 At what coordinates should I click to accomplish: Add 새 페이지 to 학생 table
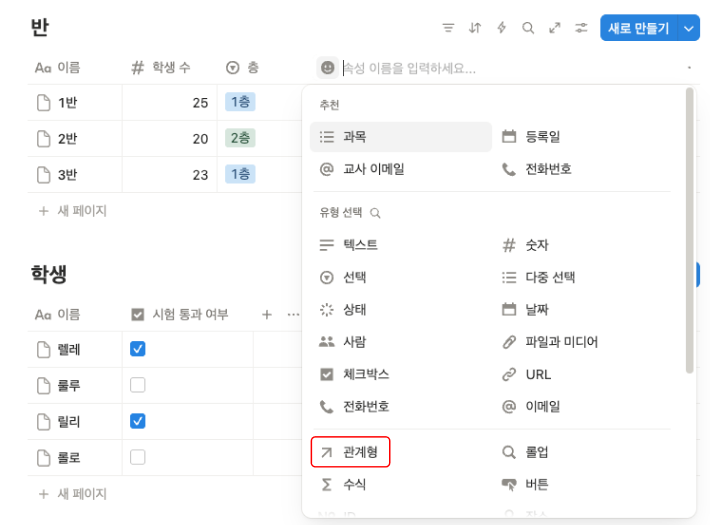(x=73, y=494)
